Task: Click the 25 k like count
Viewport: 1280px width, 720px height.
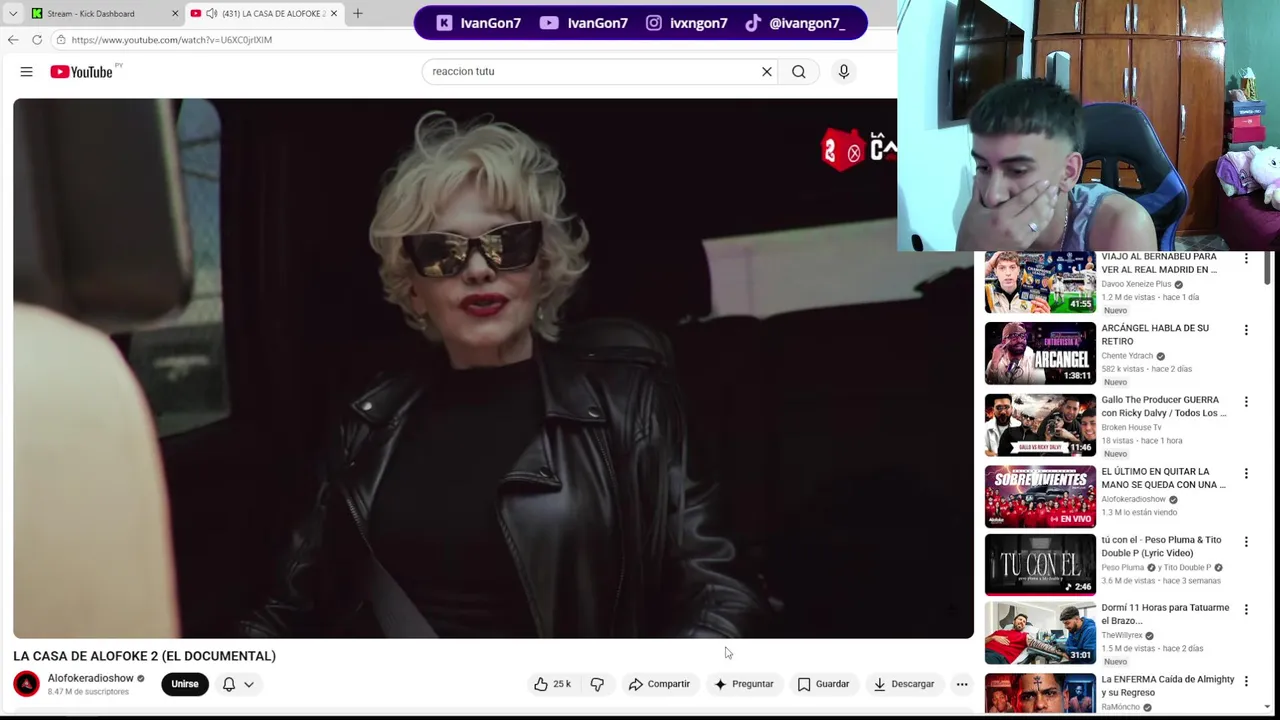Action: pyautogui.click(x=562, y=684)
